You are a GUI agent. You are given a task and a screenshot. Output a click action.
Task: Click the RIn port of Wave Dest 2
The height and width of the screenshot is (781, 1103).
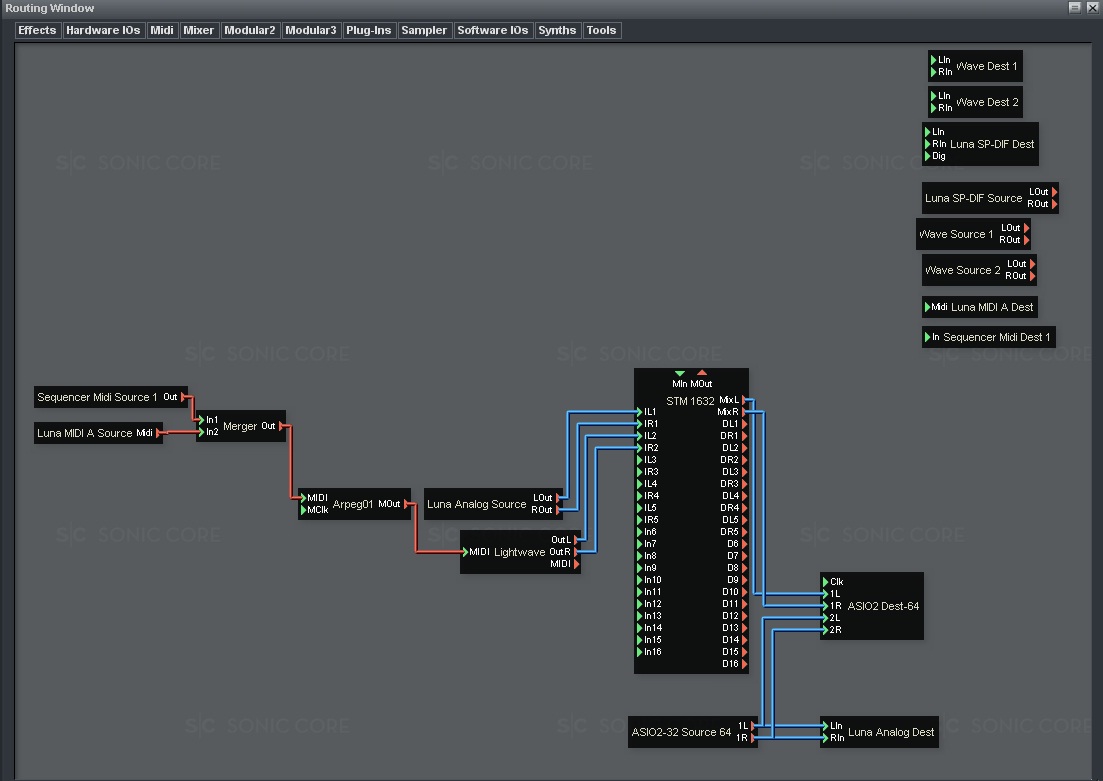933,108
